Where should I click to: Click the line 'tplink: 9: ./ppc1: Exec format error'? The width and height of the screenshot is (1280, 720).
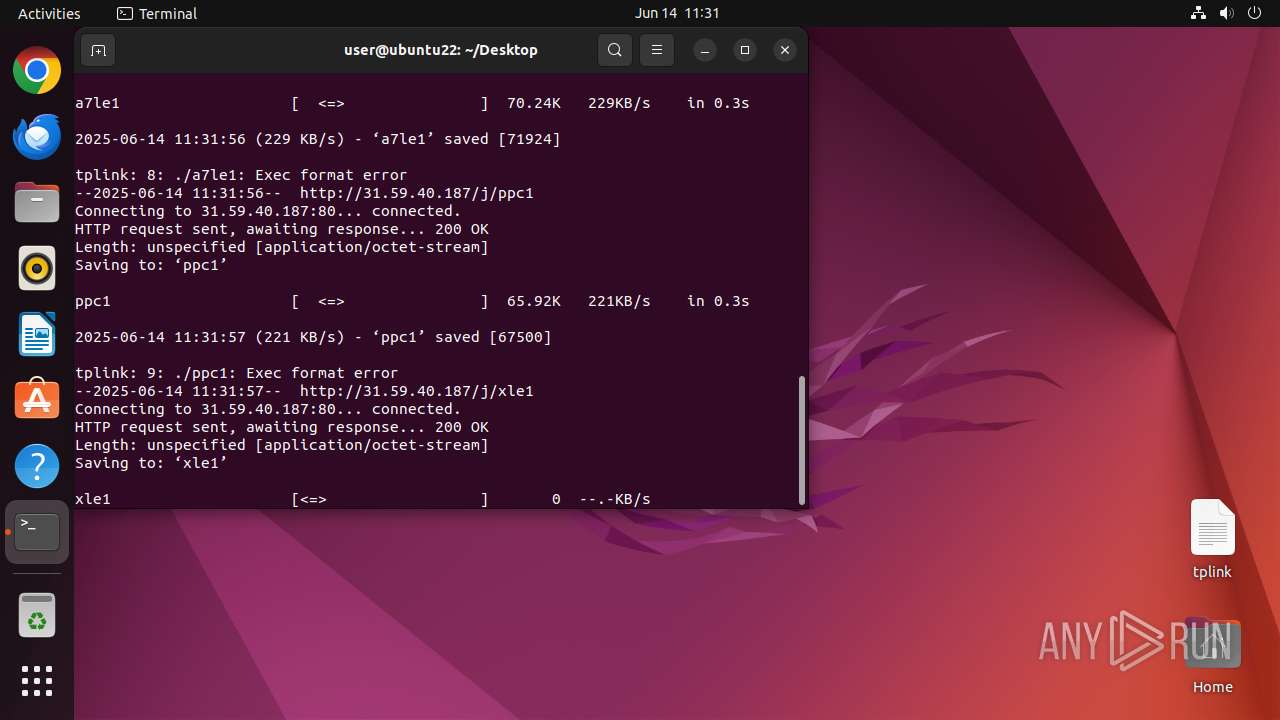[x=237, y=373]
